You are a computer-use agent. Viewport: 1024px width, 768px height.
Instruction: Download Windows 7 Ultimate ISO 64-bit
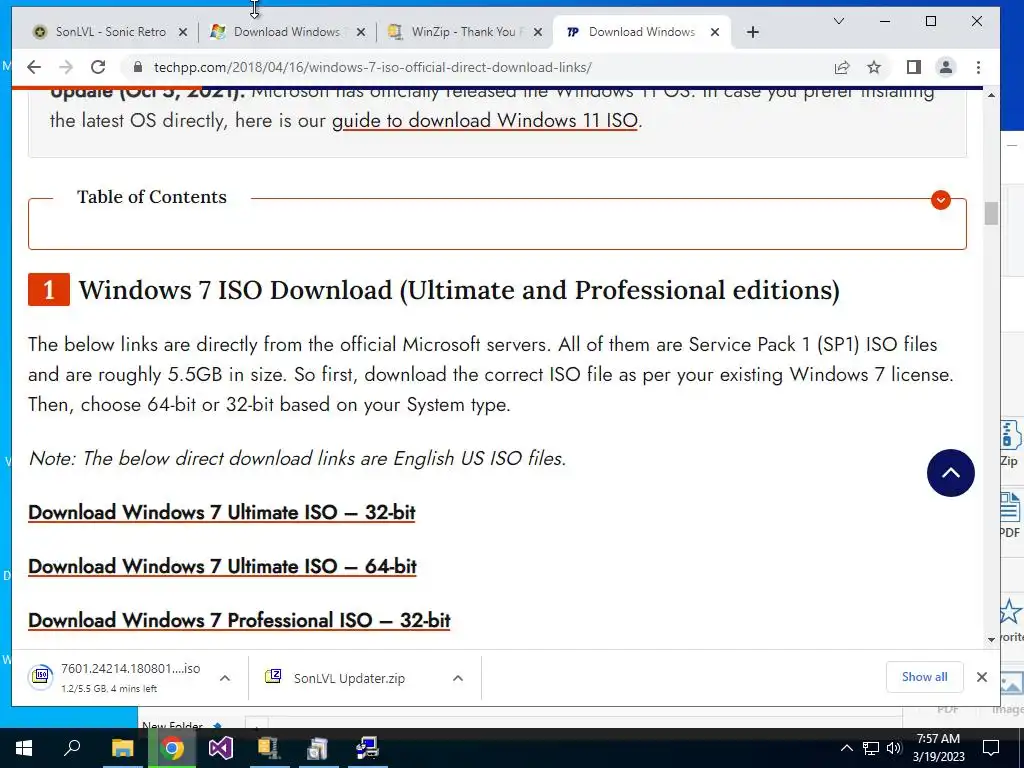222,567
